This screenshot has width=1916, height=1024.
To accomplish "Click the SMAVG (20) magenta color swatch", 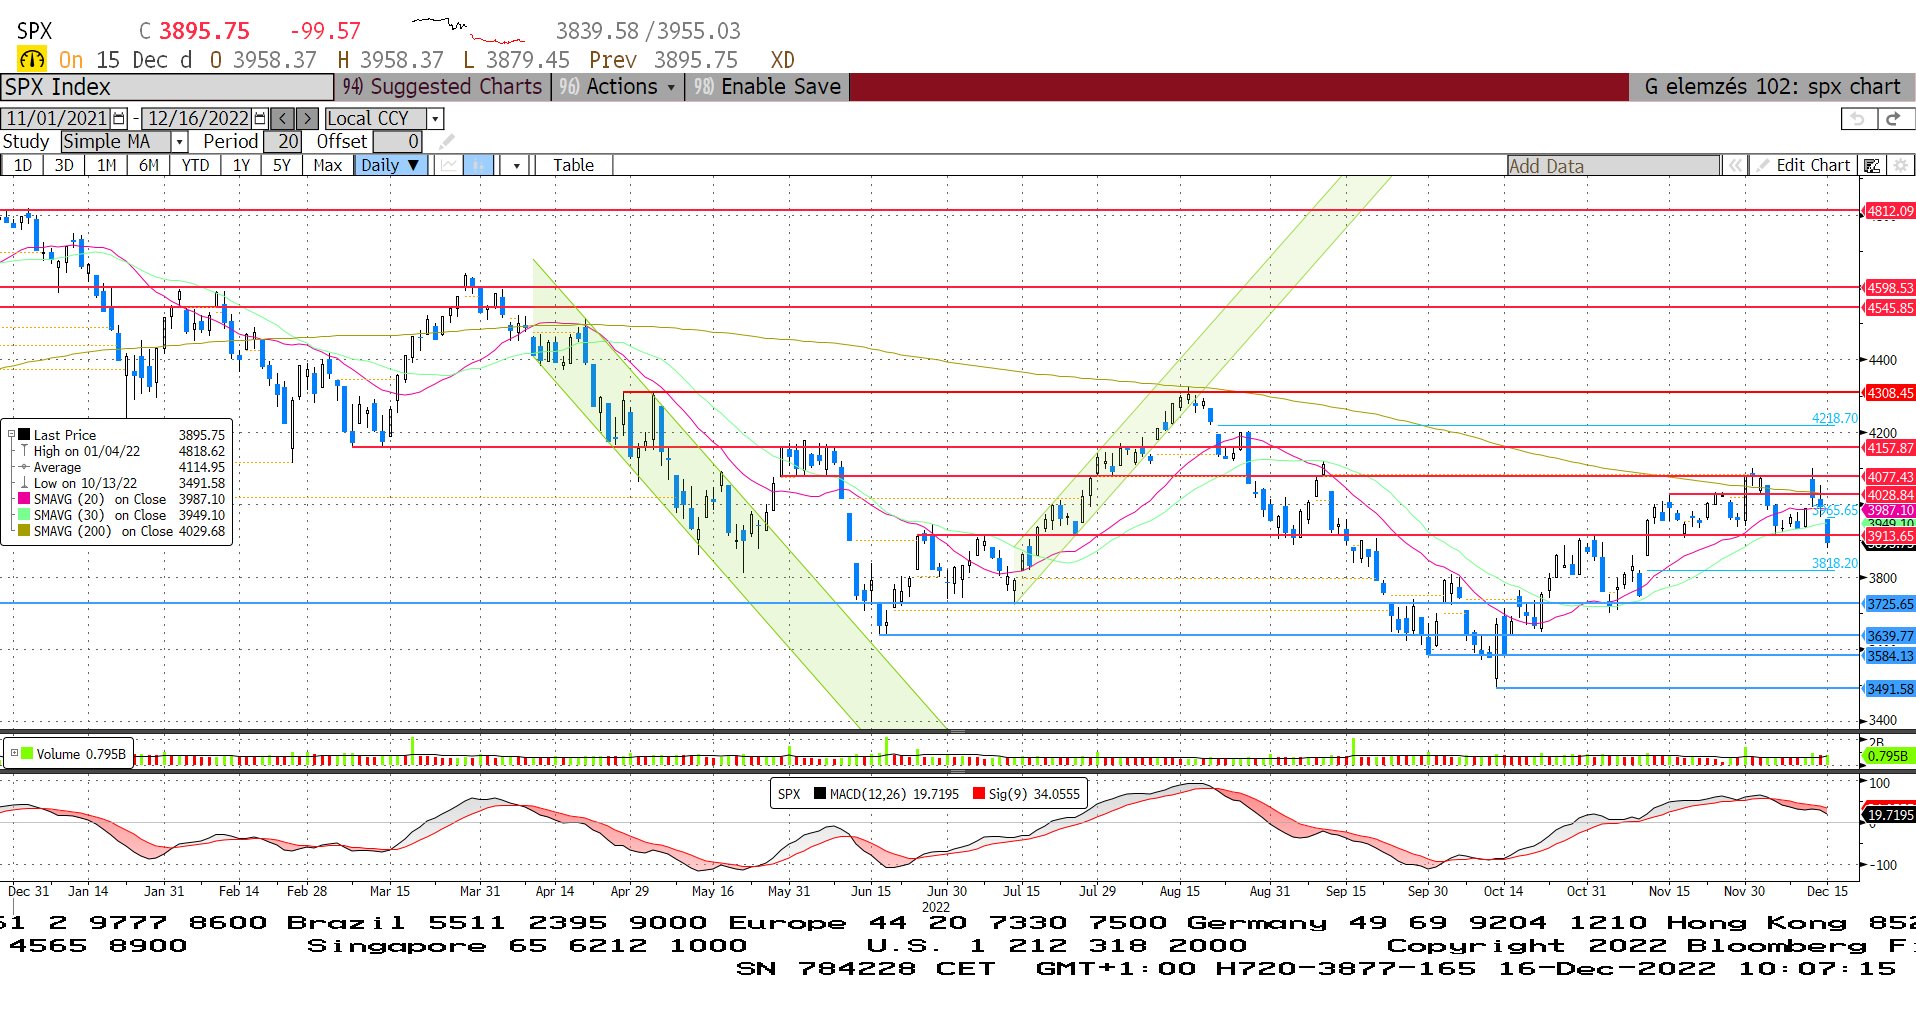I will [24, 498].
